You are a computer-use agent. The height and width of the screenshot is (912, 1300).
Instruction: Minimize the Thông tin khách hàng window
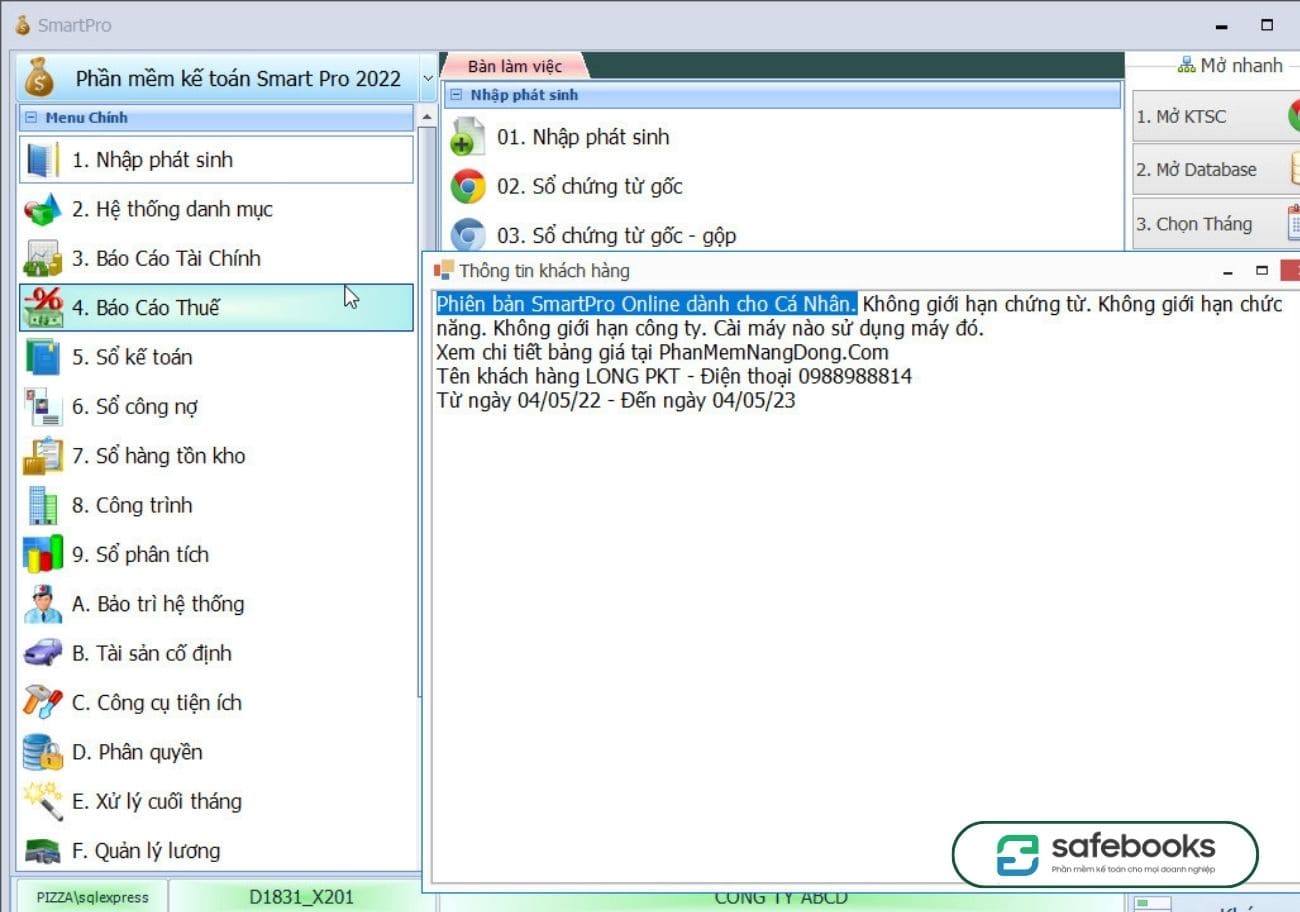tap(1229, 271)
